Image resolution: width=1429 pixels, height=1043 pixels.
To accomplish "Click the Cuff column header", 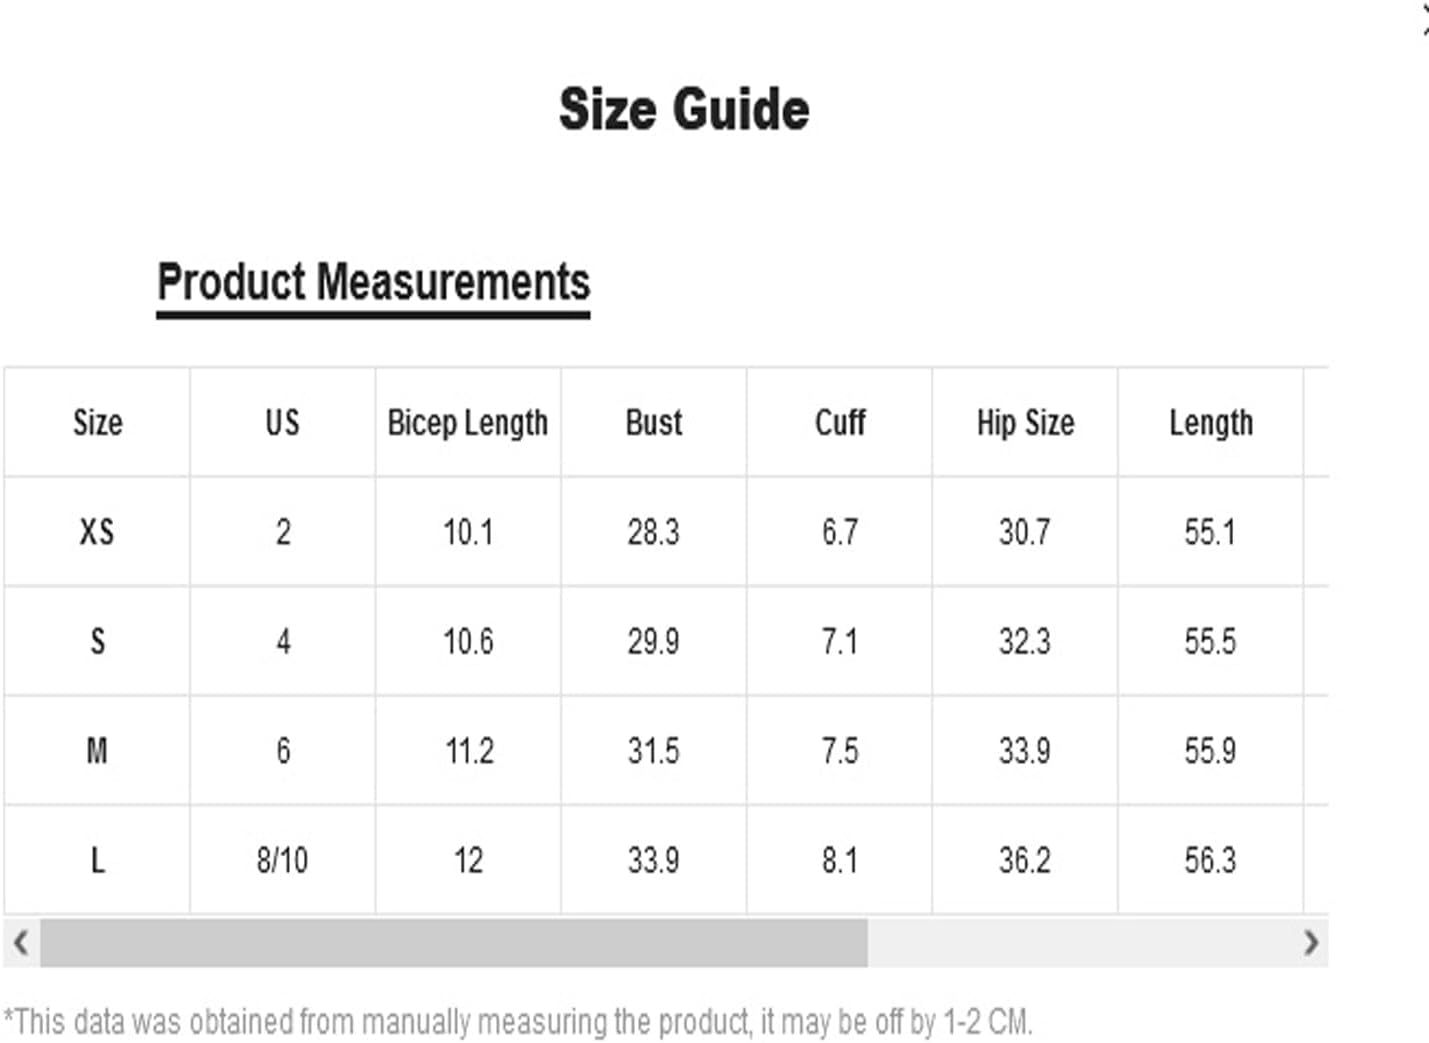I will click(840, 422).
